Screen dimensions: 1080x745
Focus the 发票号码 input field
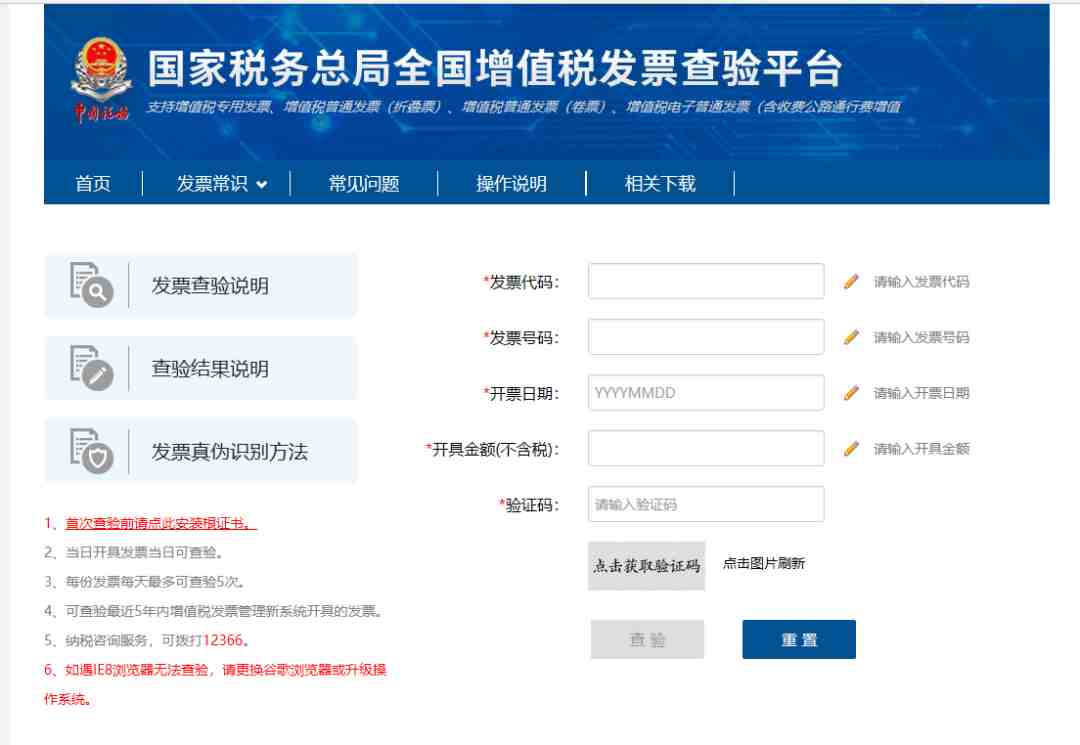[x=706, y=337]
